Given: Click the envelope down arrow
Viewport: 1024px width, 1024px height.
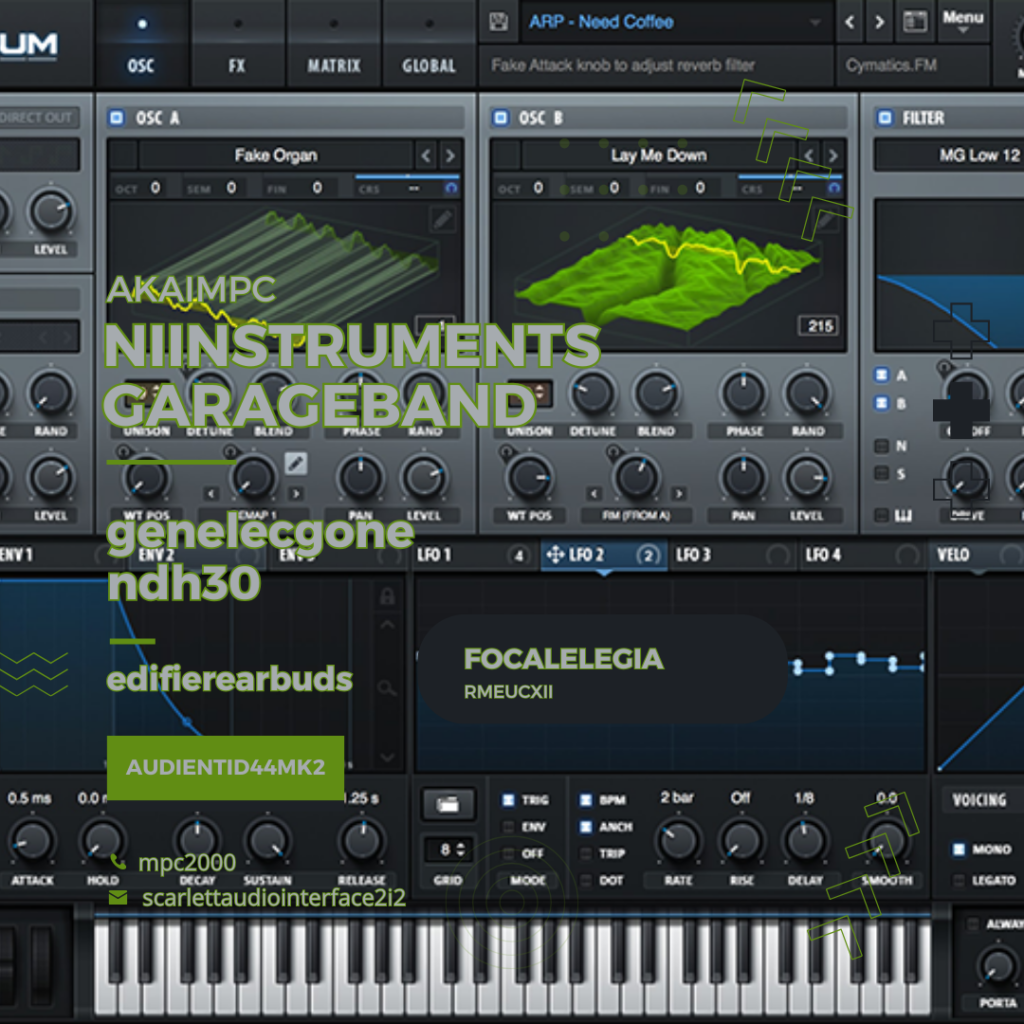Looking at the screenshot, I should click(x=387, y=758).
